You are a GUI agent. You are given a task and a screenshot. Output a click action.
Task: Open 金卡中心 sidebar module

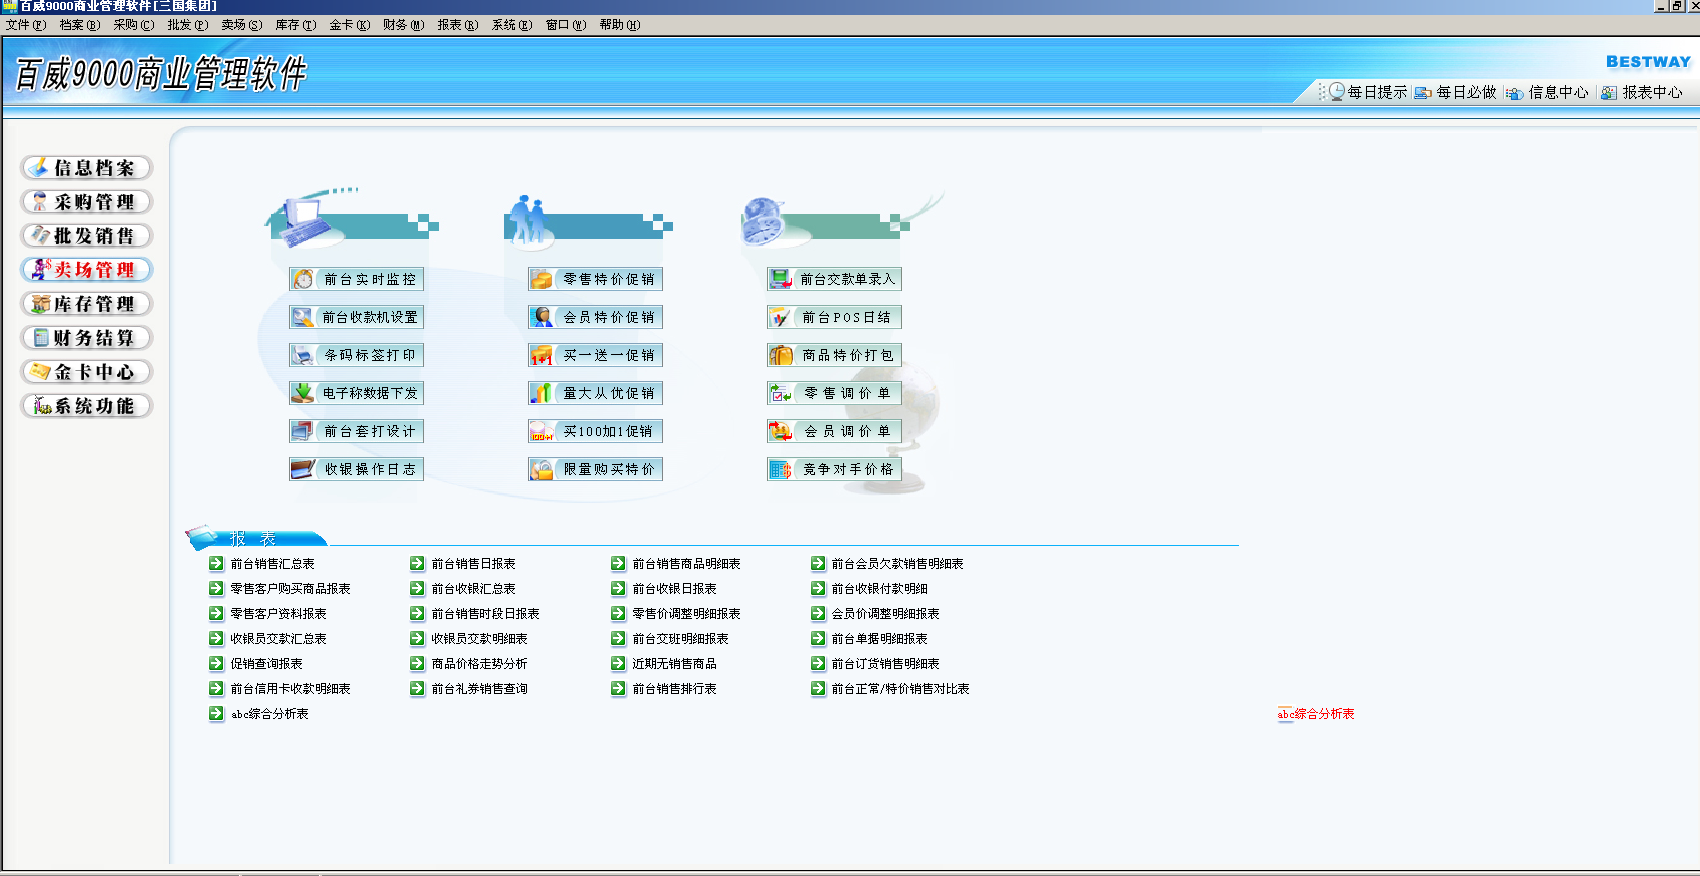click(x=87, y=372)
